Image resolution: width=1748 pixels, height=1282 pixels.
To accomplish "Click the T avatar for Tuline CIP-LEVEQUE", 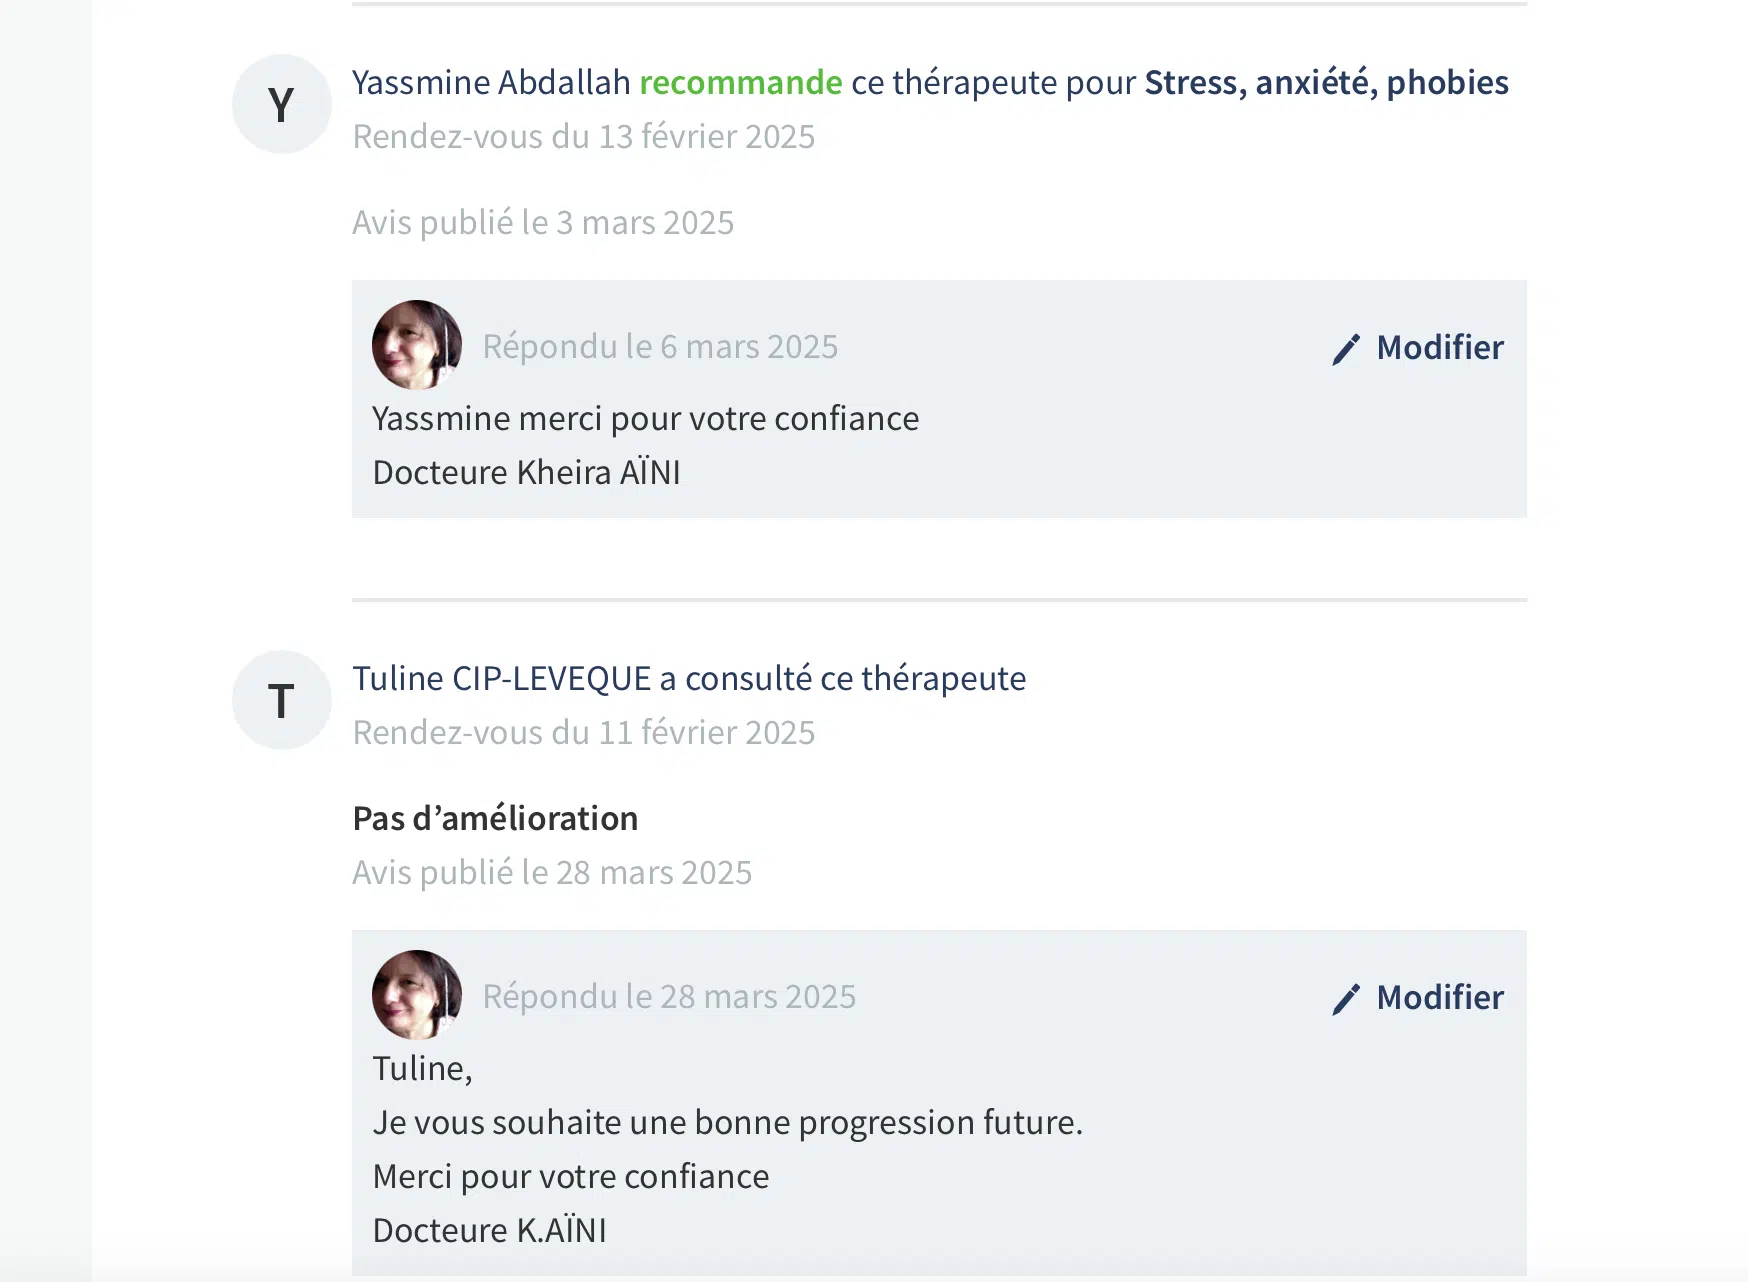I will 281,700.
